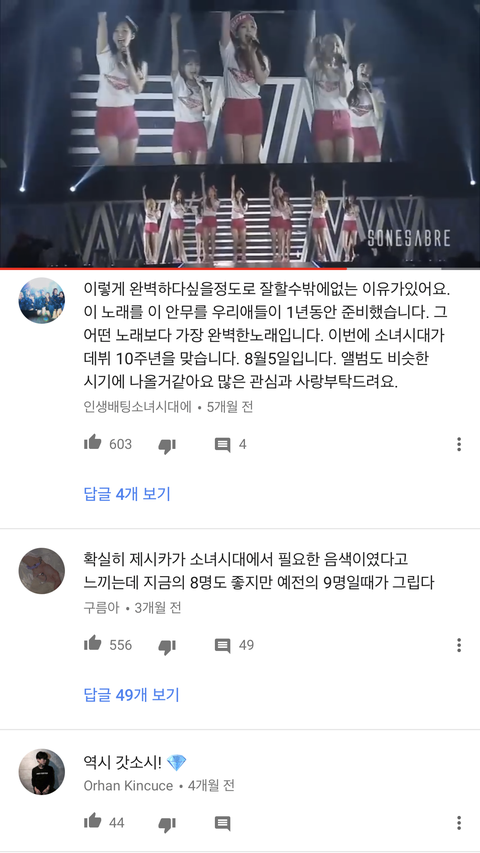Screen dimensions: 480x853
Task: Dislike the comment by 인생배팅소녀시대에
Action: 167,446
